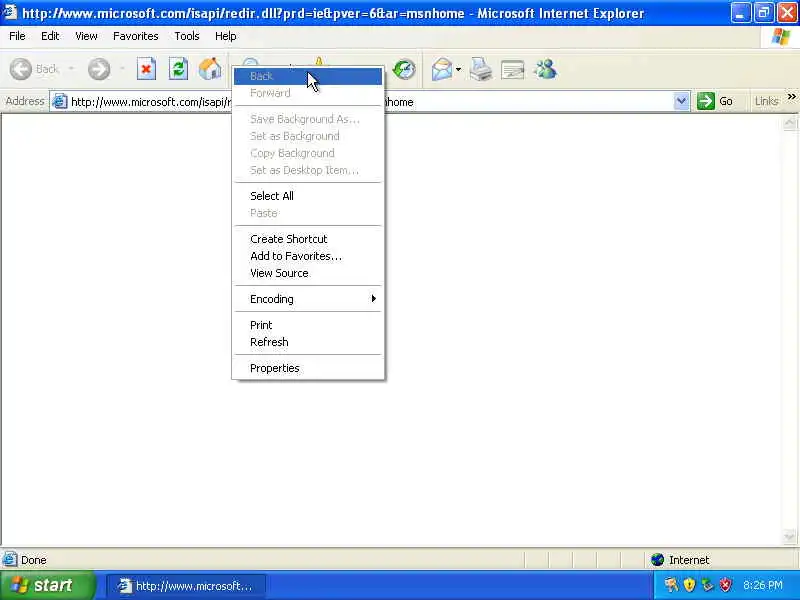
Task: Open the Tools menu
Action: point(187,36)
